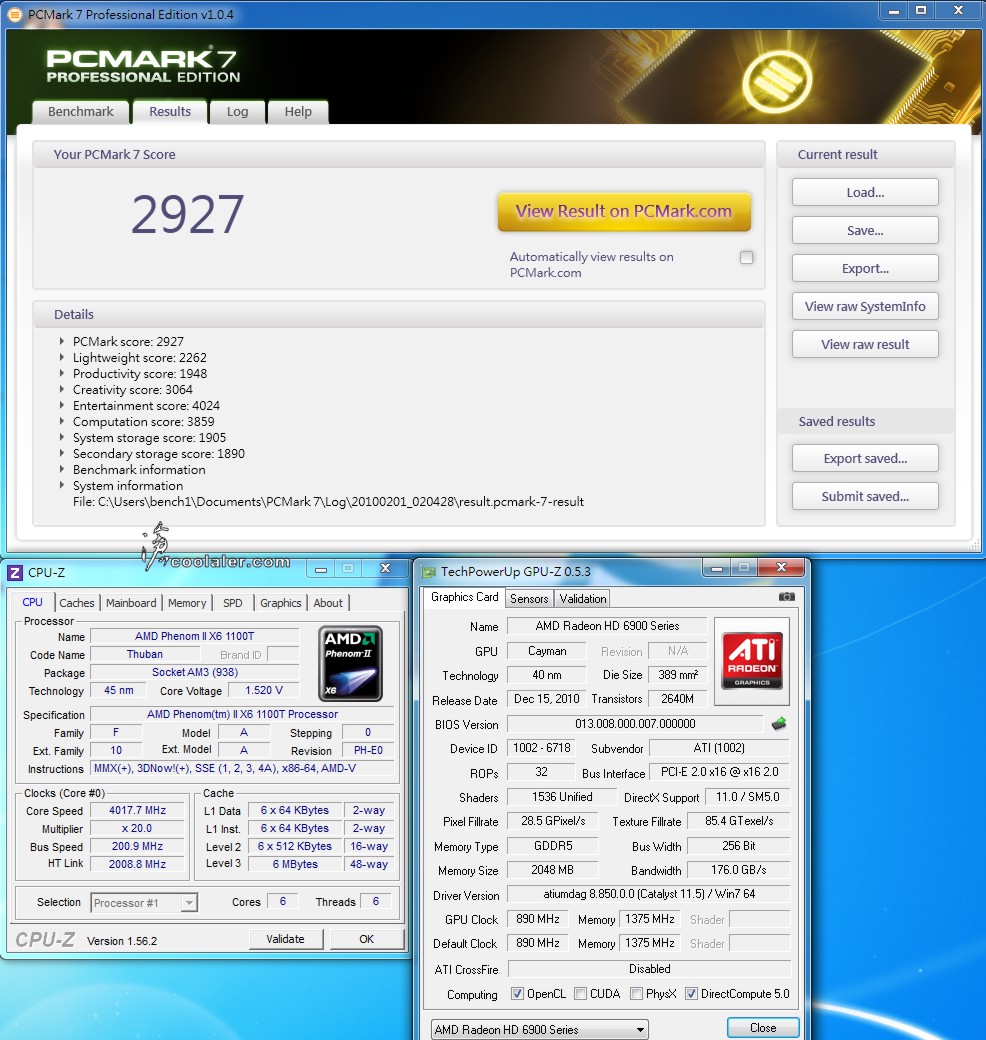The height and width of the screenshot is (1040, 986).
Task: Switch to the Benchmark tab in PCMark
Action: tap(81, 111)
